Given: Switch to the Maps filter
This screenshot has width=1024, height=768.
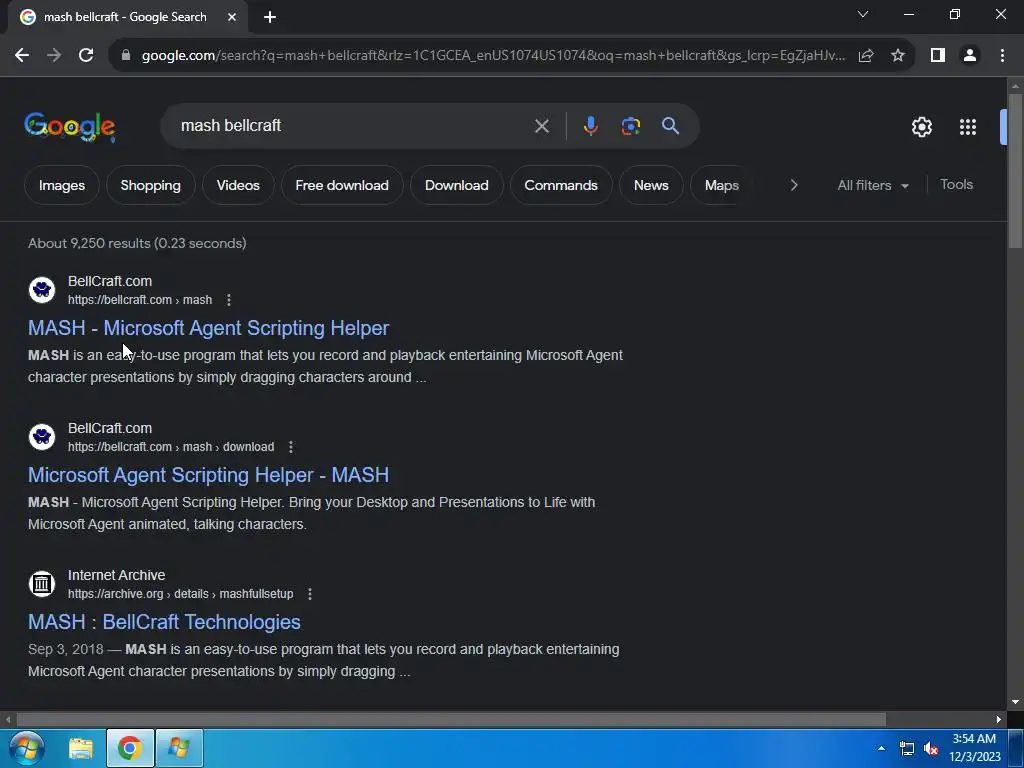Looking at the screenshot, I should pos(721,185).
